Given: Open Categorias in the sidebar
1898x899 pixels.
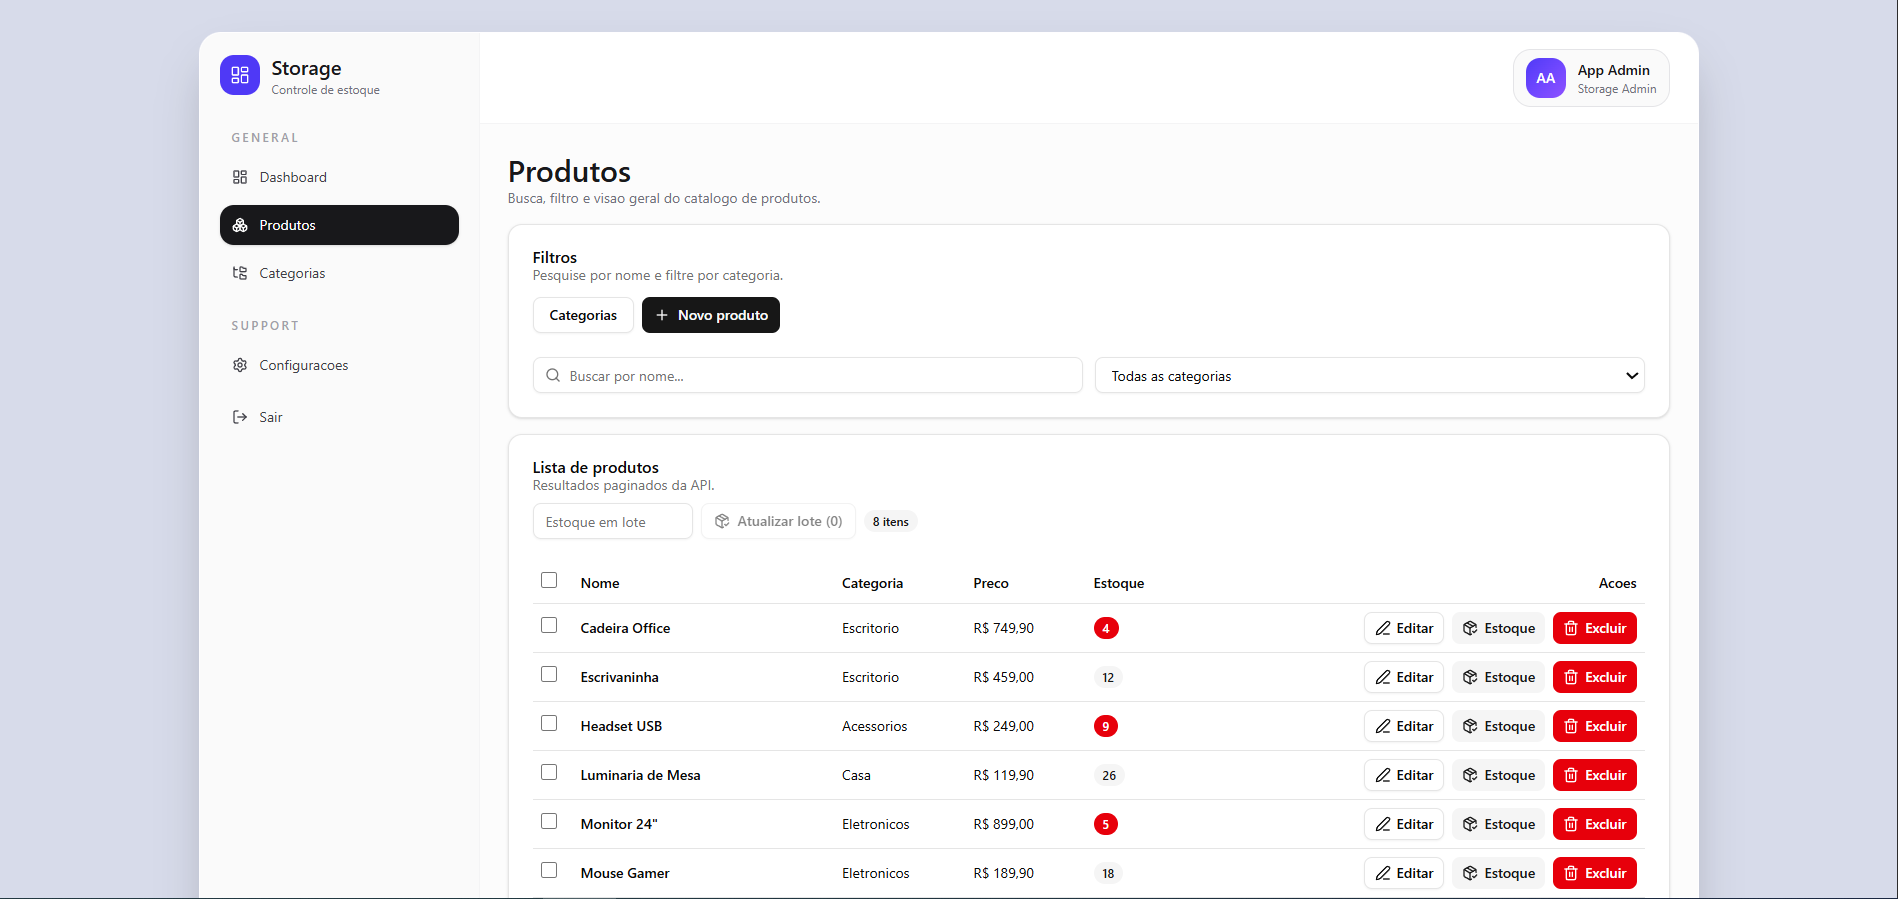Looking at the screenshot, I should 291,273.
